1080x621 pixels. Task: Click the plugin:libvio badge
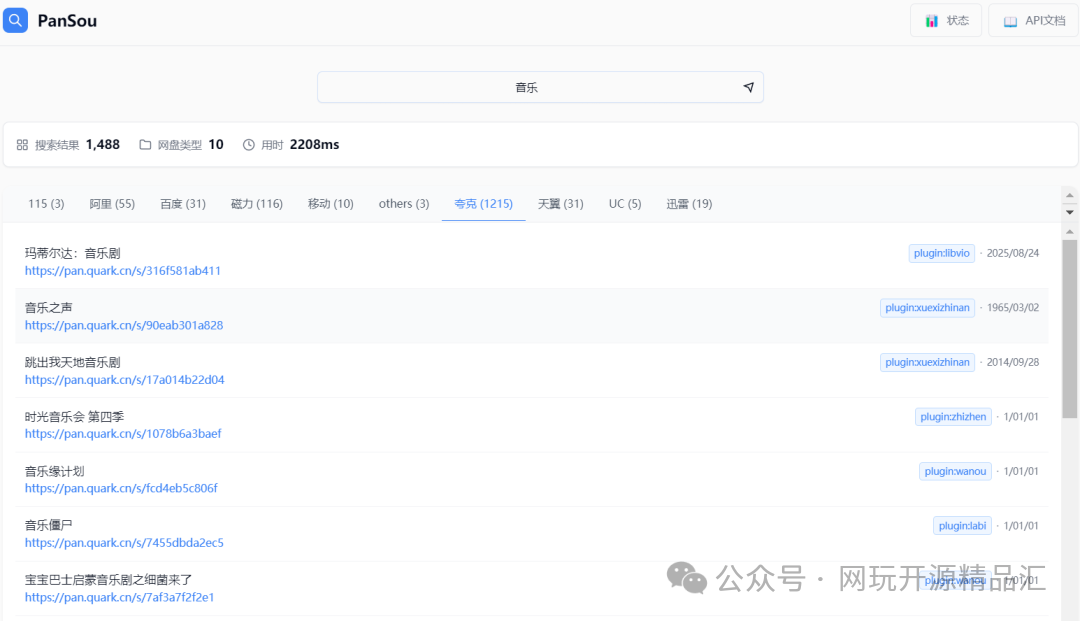pyautogui.click(x=940, y=253)
